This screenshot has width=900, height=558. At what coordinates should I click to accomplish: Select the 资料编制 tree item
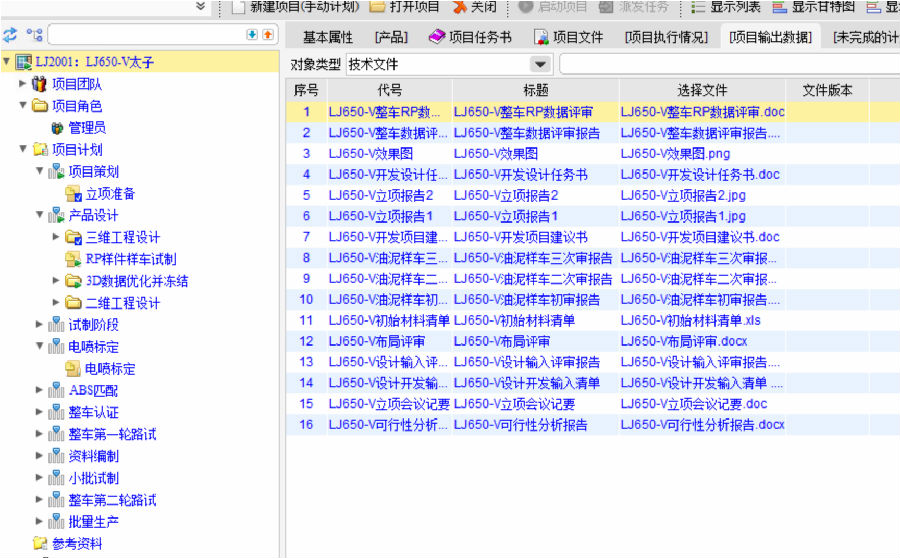point(94,456)
